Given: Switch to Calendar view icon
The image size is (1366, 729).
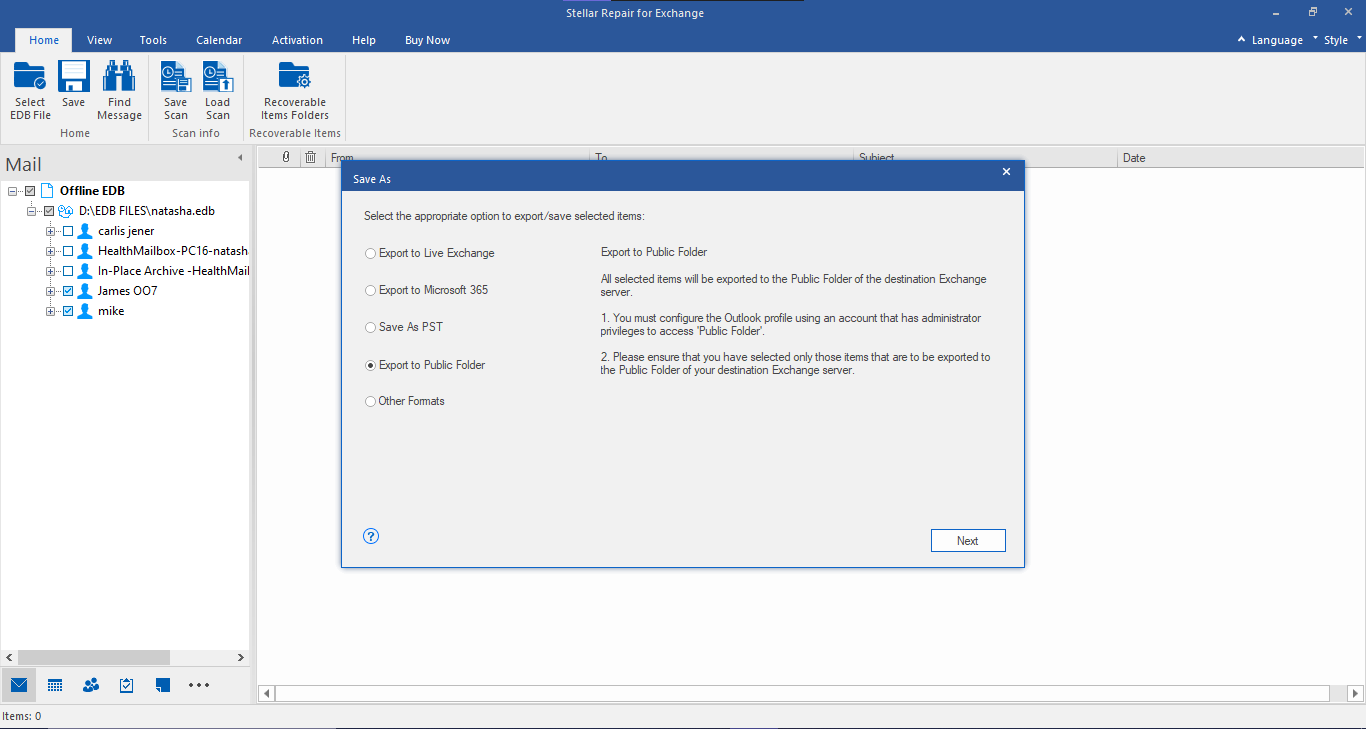Looking at the screenshot, I should click(55, 685).
